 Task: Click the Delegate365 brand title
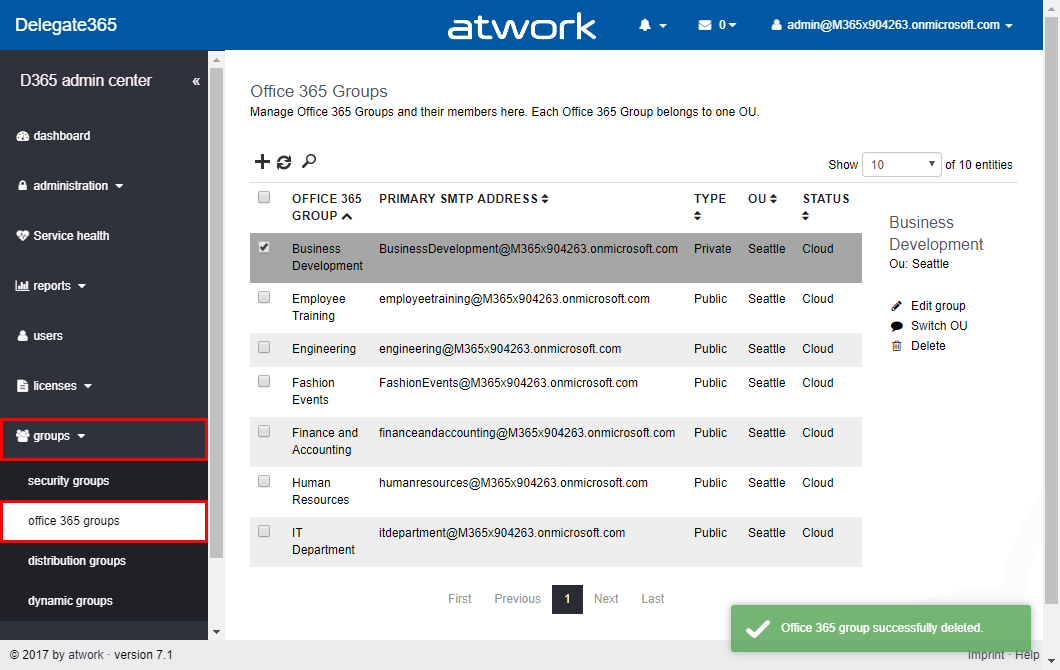[66, 25]
